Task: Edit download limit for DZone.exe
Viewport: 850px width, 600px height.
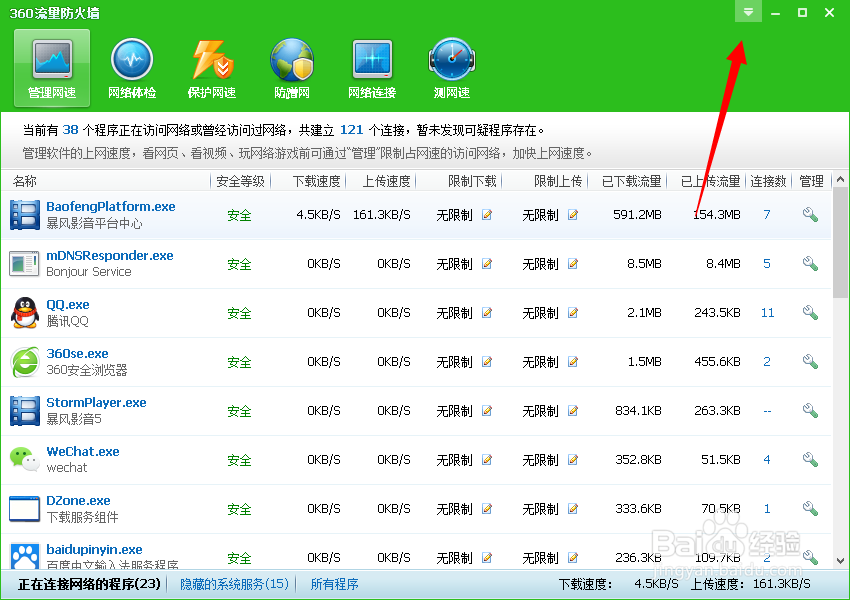Action: tap(487, 508)
